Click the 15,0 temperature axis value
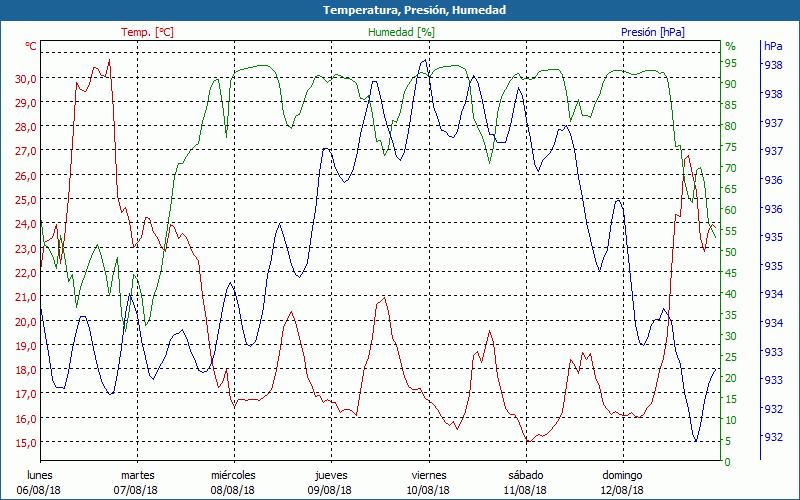The image size is (800, 500). (27, 442)
